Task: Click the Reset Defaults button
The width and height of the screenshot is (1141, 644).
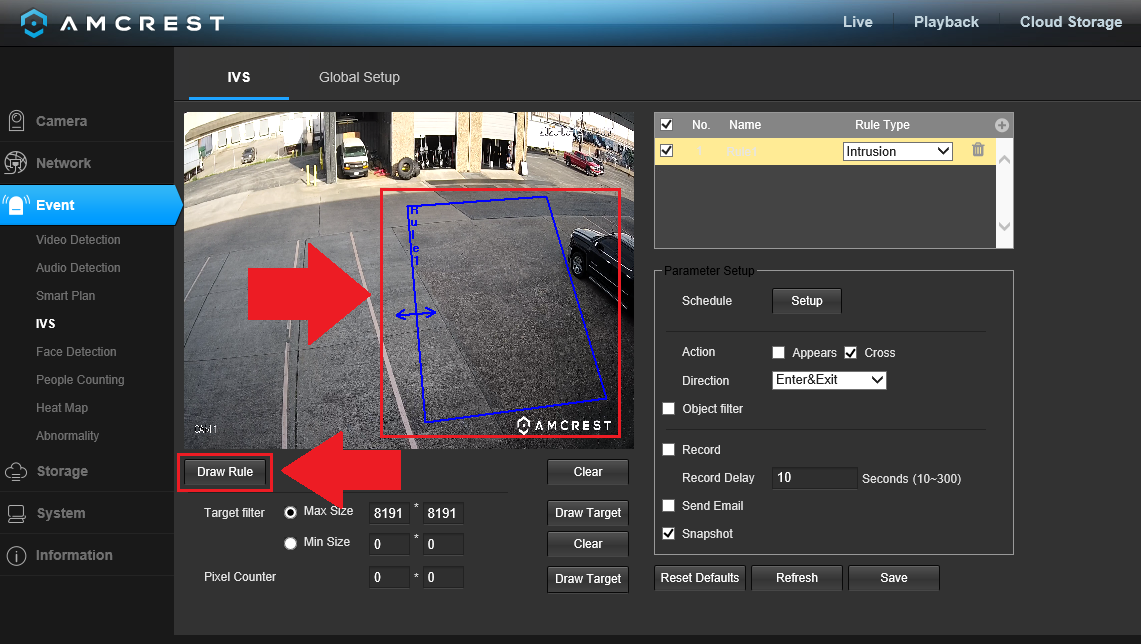Action: point(699,578)
